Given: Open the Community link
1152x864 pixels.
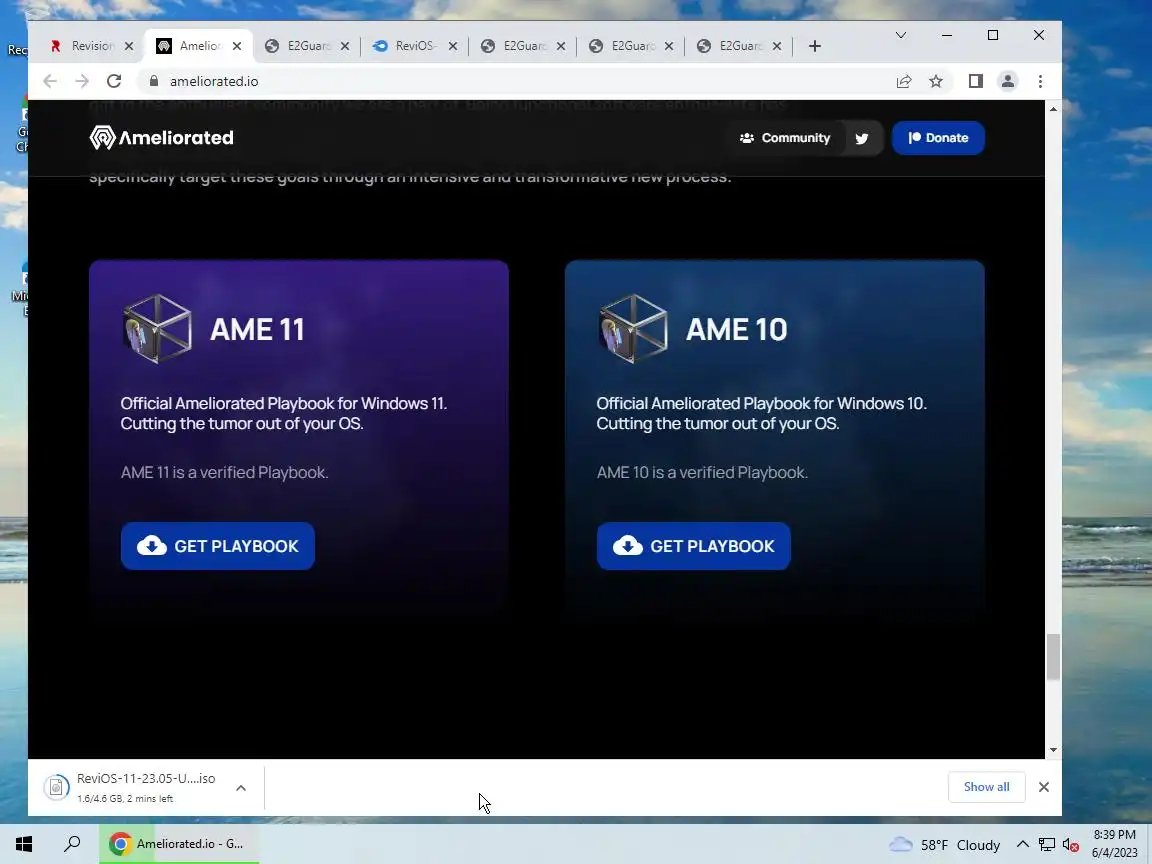Looking at the screenshot, I should (x=785, y=138).
